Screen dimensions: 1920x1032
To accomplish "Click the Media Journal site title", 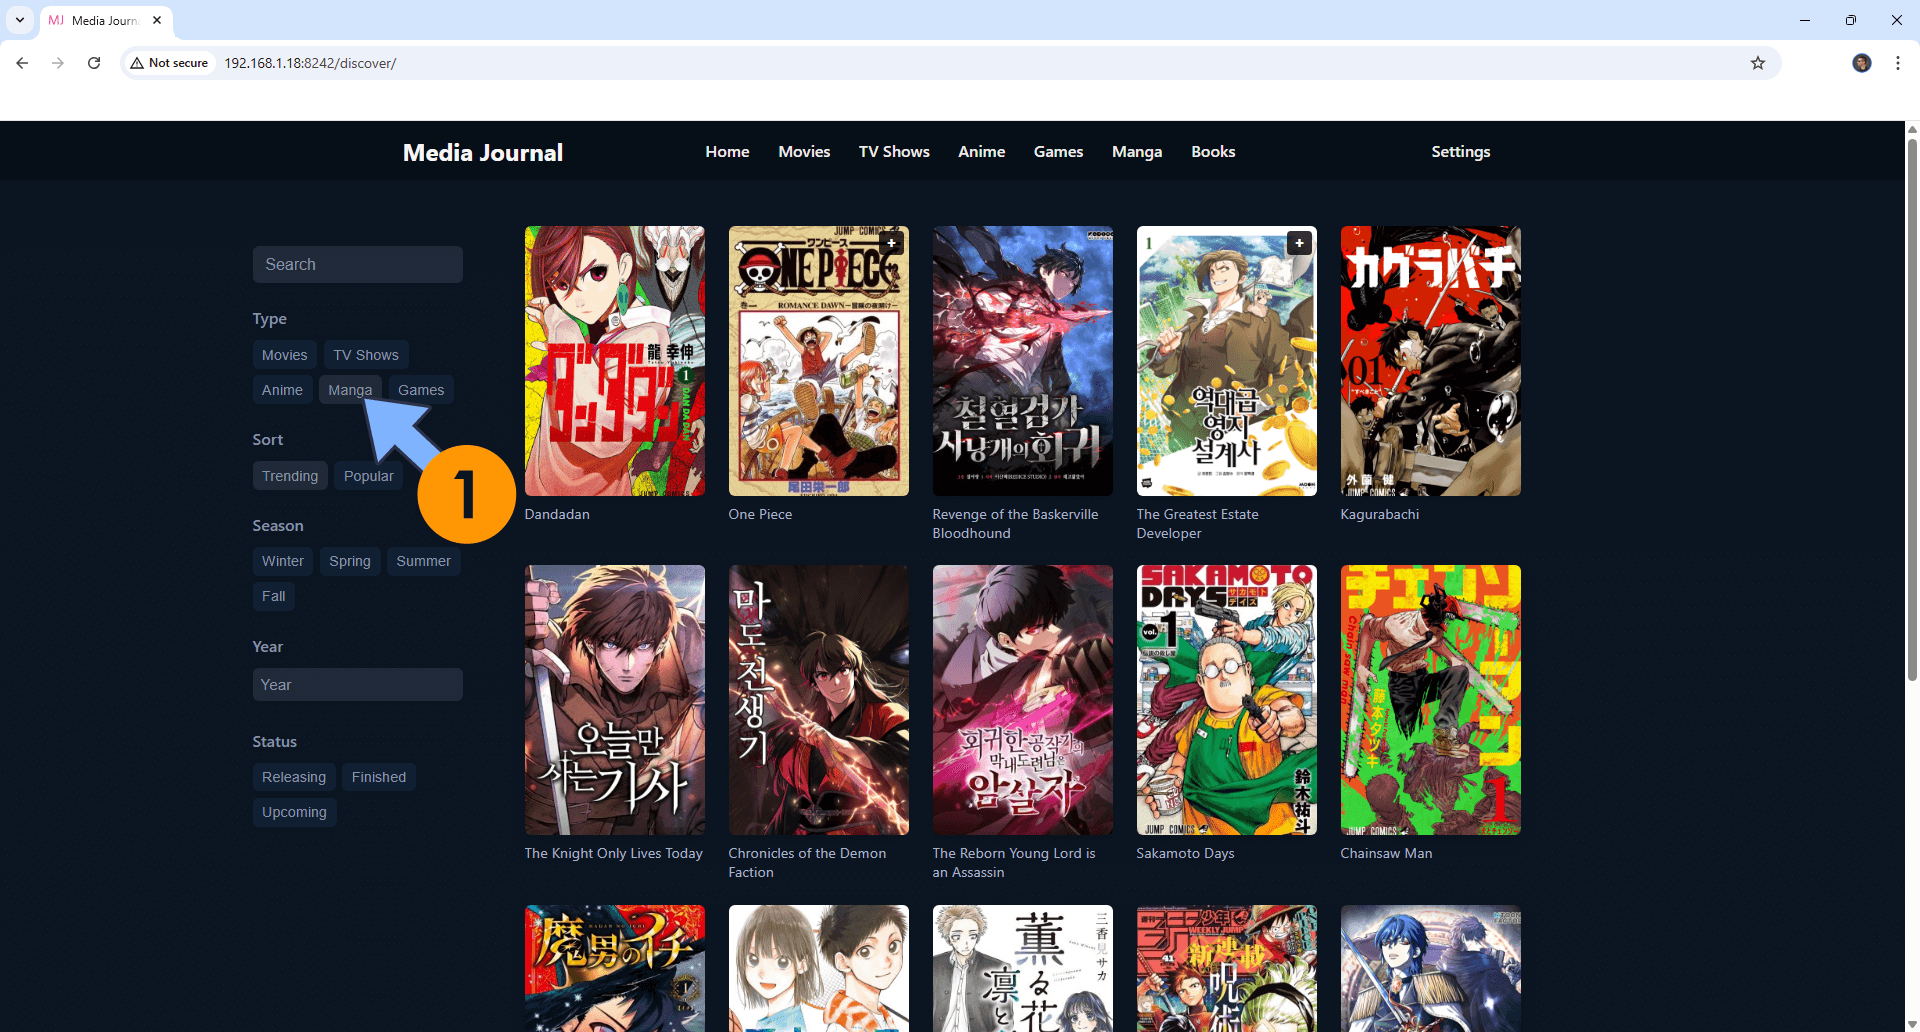I will (482, 153).
